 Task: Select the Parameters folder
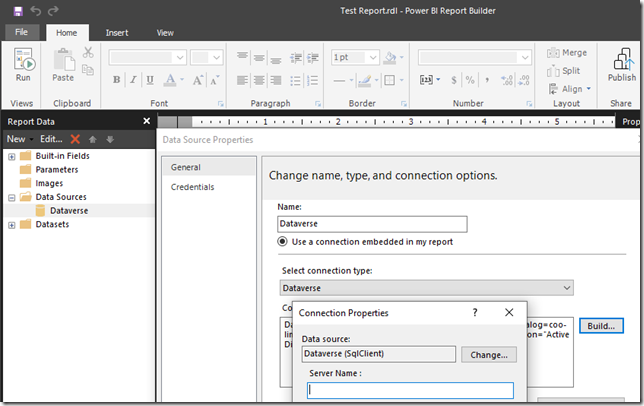57,170
